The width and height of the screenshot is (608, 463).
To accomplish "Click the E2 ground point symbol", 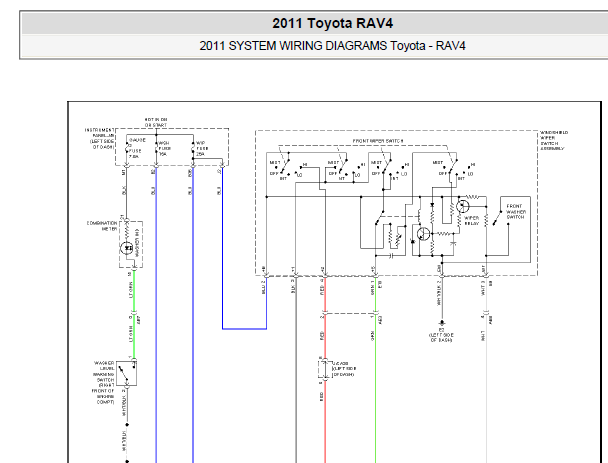I will [x=442, y=323].
